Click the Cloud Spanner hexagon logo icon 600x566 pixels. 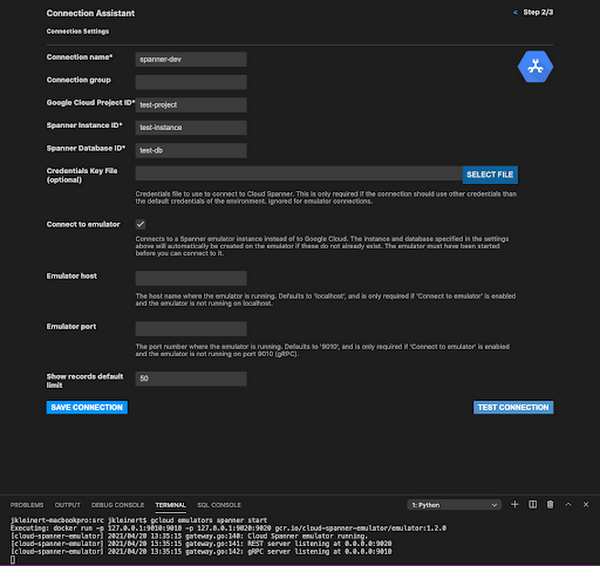tap(535, 67)
